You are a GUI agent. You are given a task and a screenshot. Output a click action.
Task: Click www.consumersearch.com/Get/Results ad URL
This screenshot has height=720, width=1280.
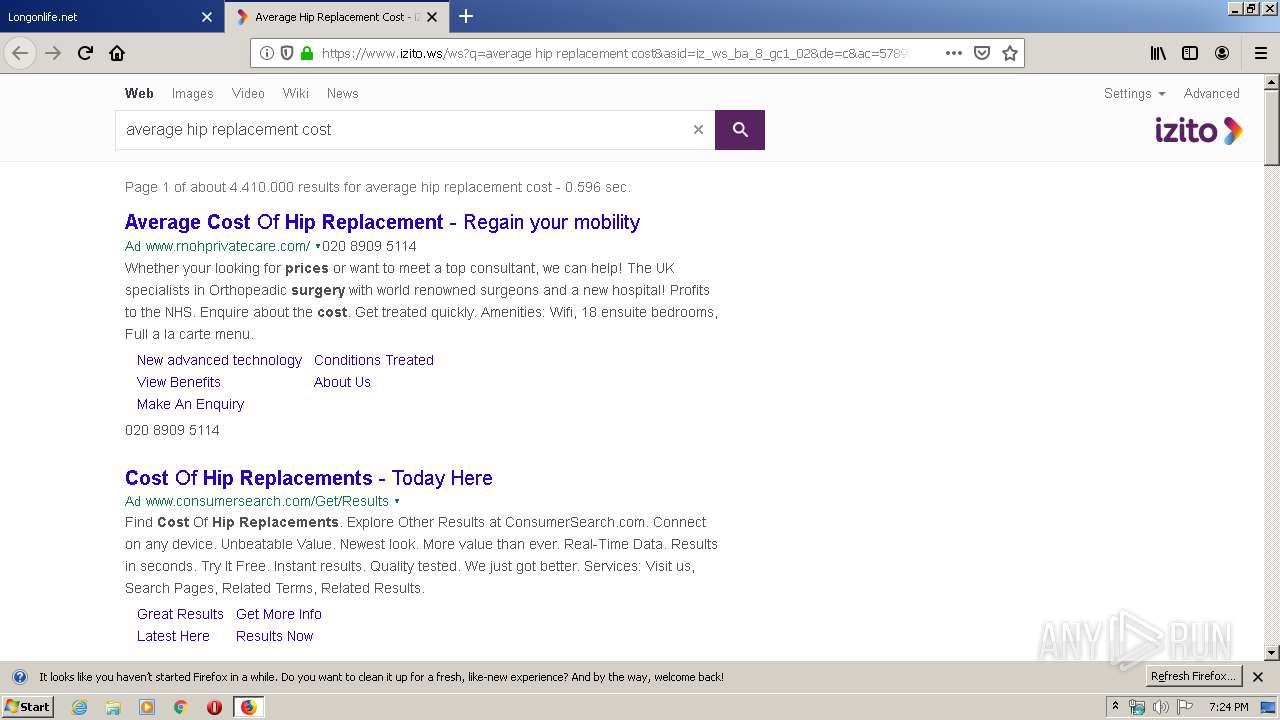pos(267,502)
